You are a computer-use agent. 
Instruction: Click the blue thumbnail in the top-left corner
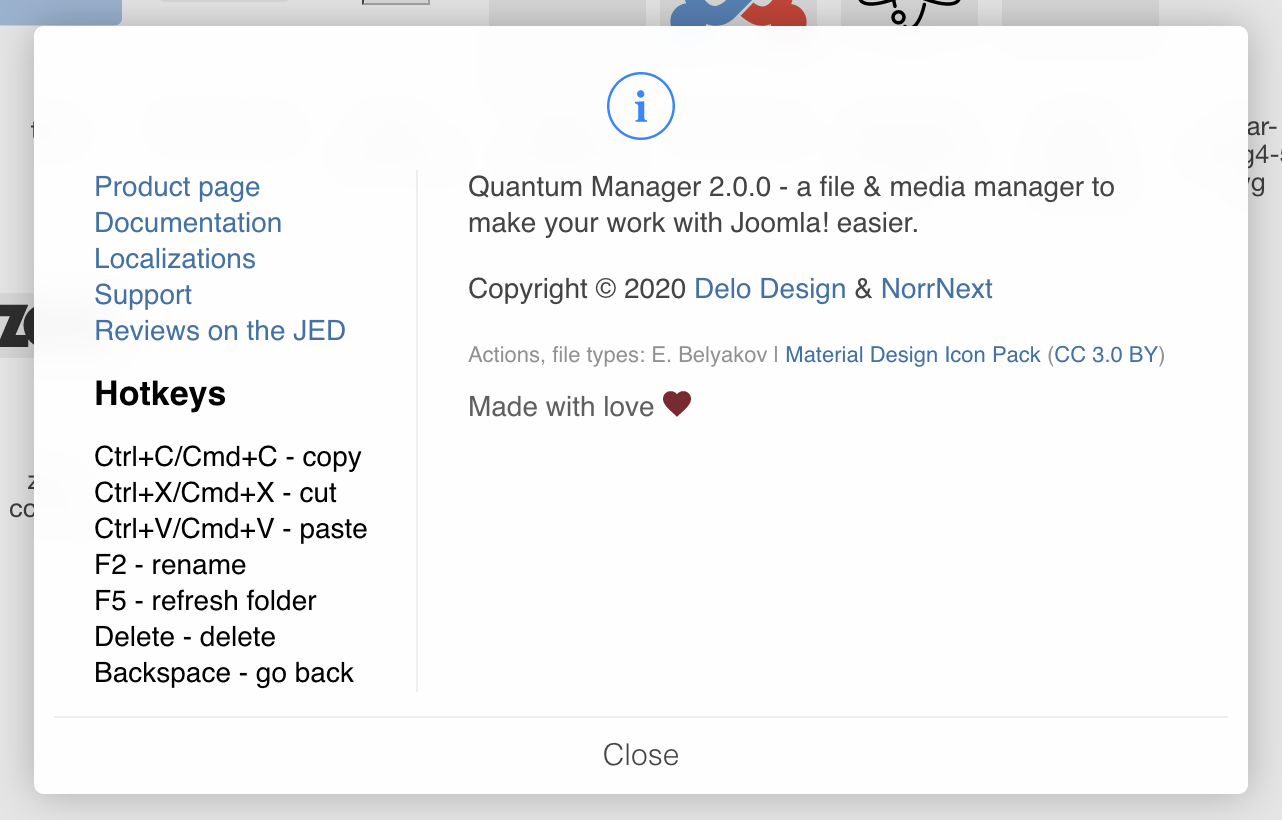[61, 12]
